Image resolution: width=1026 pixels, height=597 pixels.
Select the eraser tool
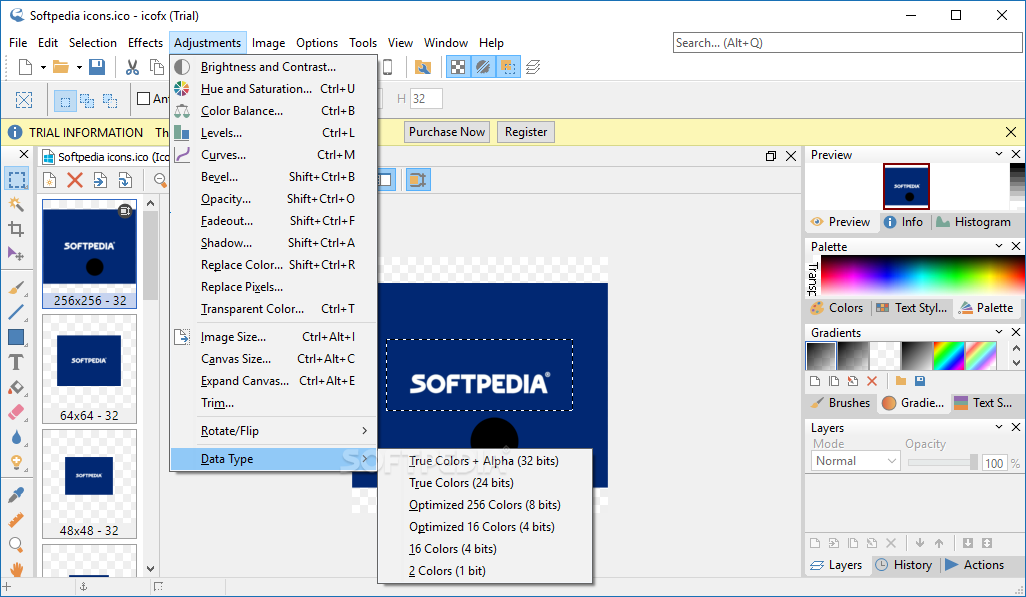pyautogui.click(x=16, y=412)
